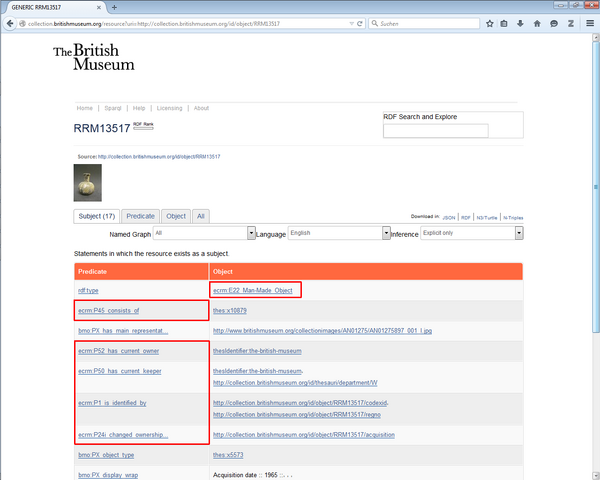Open the URL history dropdown arrow
Screen dimensions: 600x480
pyautogui.click(x=351, y=24)
